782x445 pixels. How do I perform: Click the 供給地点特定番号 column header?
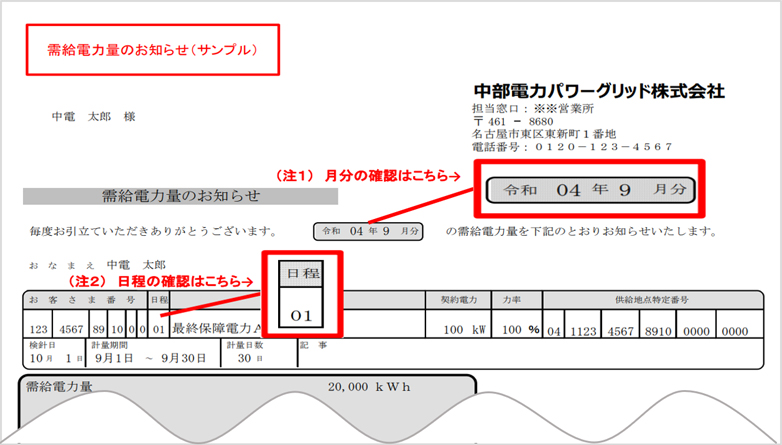pos(652,300)
